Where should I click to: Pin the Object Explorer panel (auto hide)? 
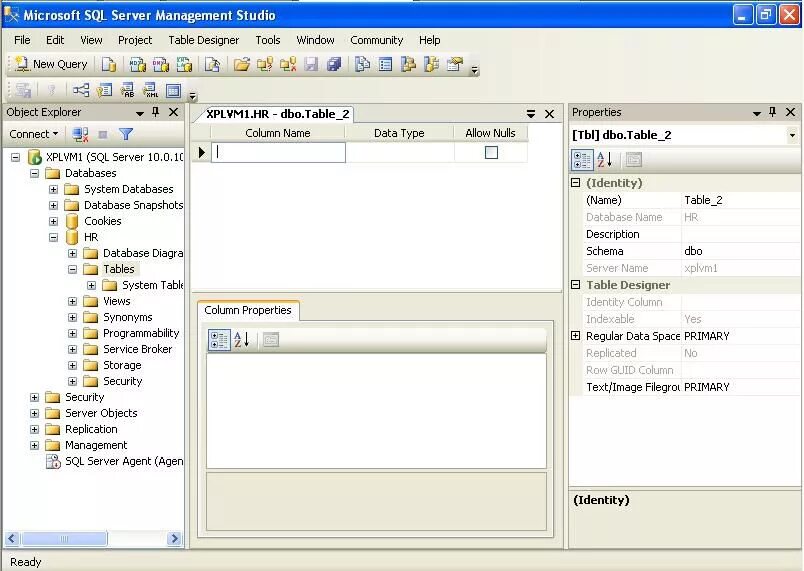[155, 112]
